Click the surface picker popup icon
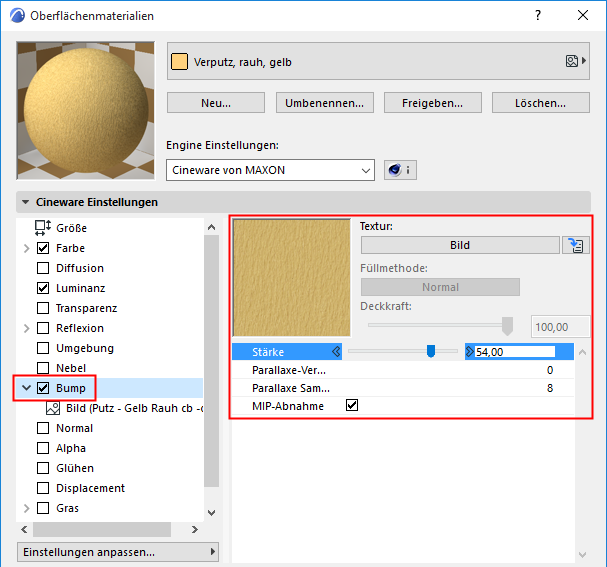 [x=576, y=61]
